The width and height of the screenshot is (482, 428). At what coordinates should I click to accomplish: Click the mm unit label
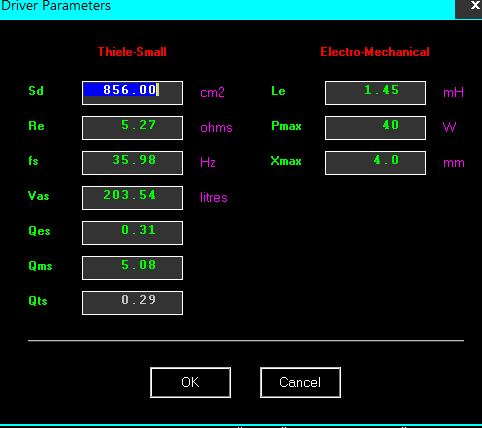pyautogui.click(x=454, y=163)
